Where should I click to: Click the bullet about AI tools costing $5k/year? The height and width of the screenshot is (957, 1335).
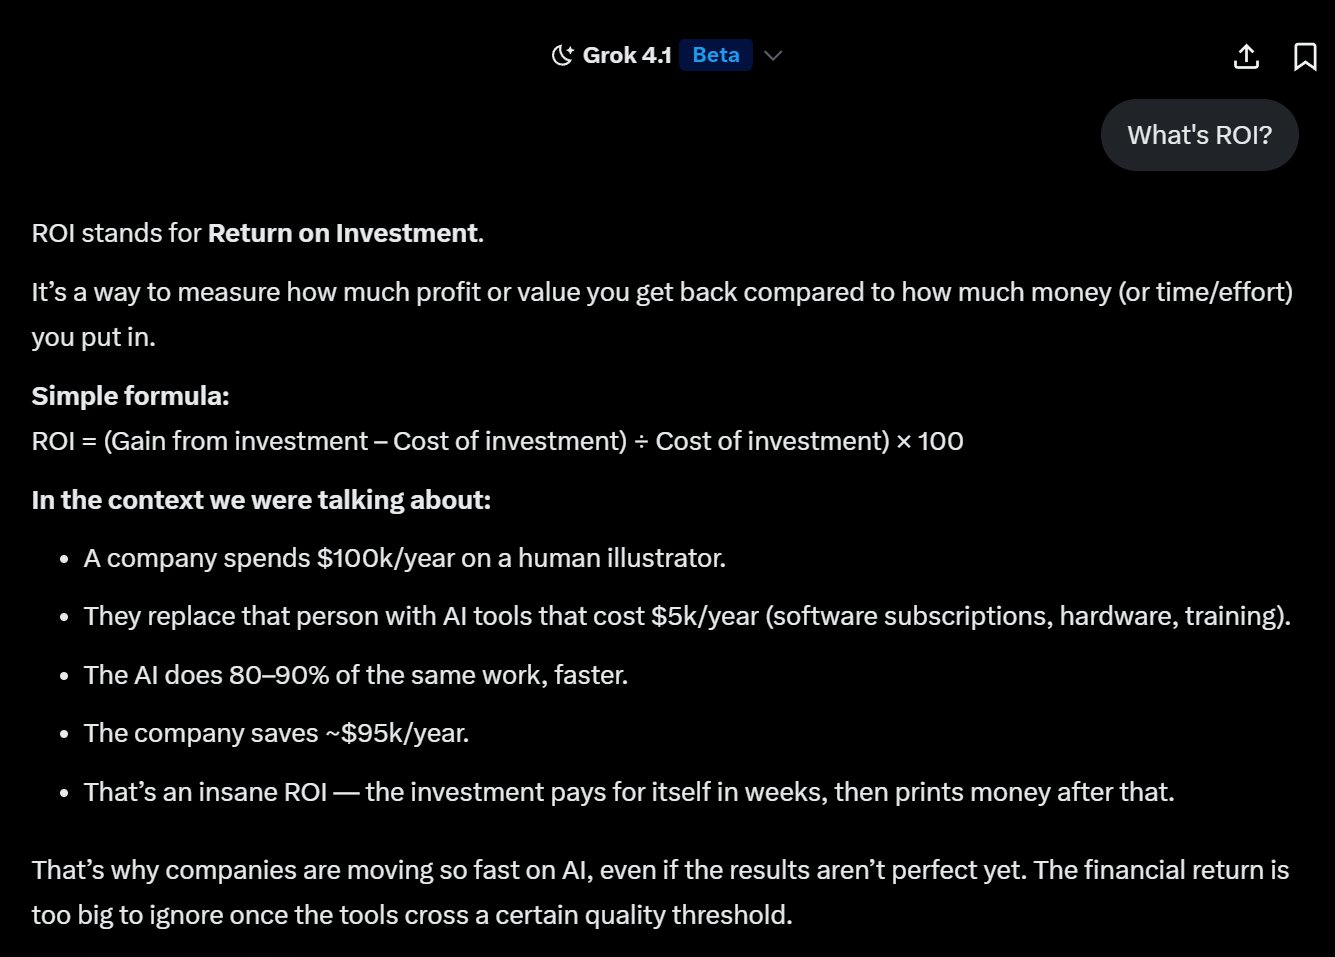click(686, 616)
